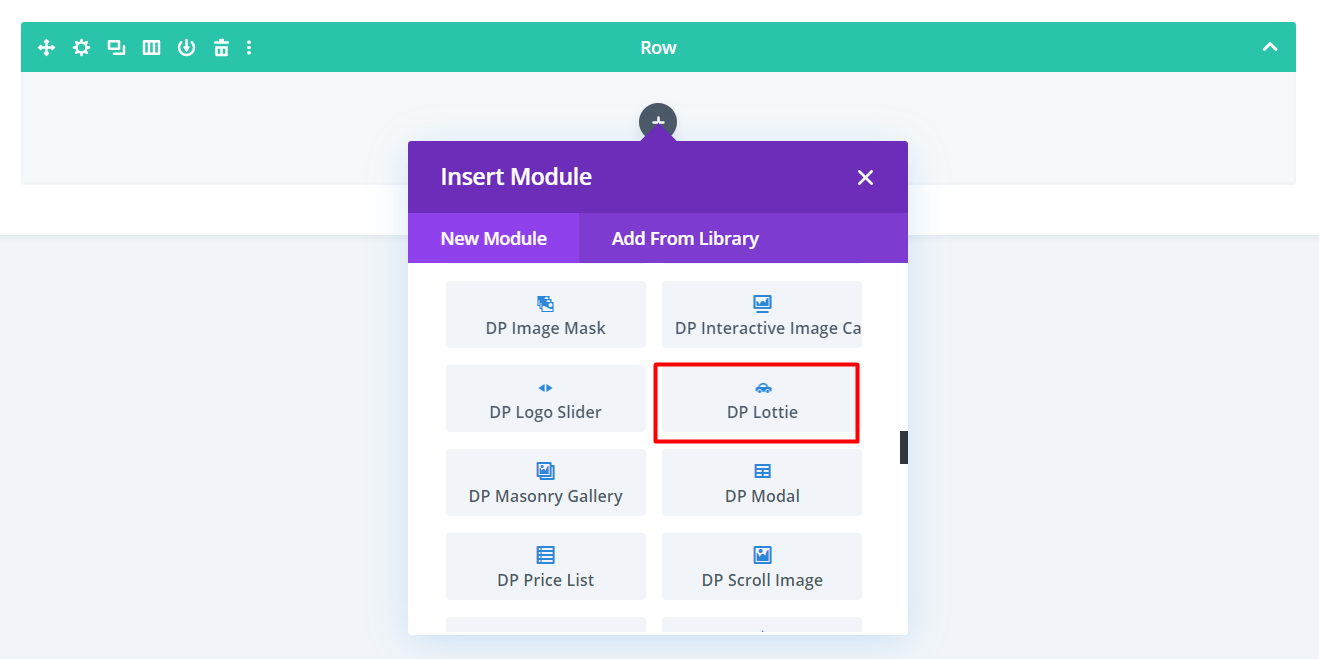Switch to the New Module tab
Image resolution: width=1319 pixels, height=659 pixels.
pyautogui.click(x=493, y=238)
